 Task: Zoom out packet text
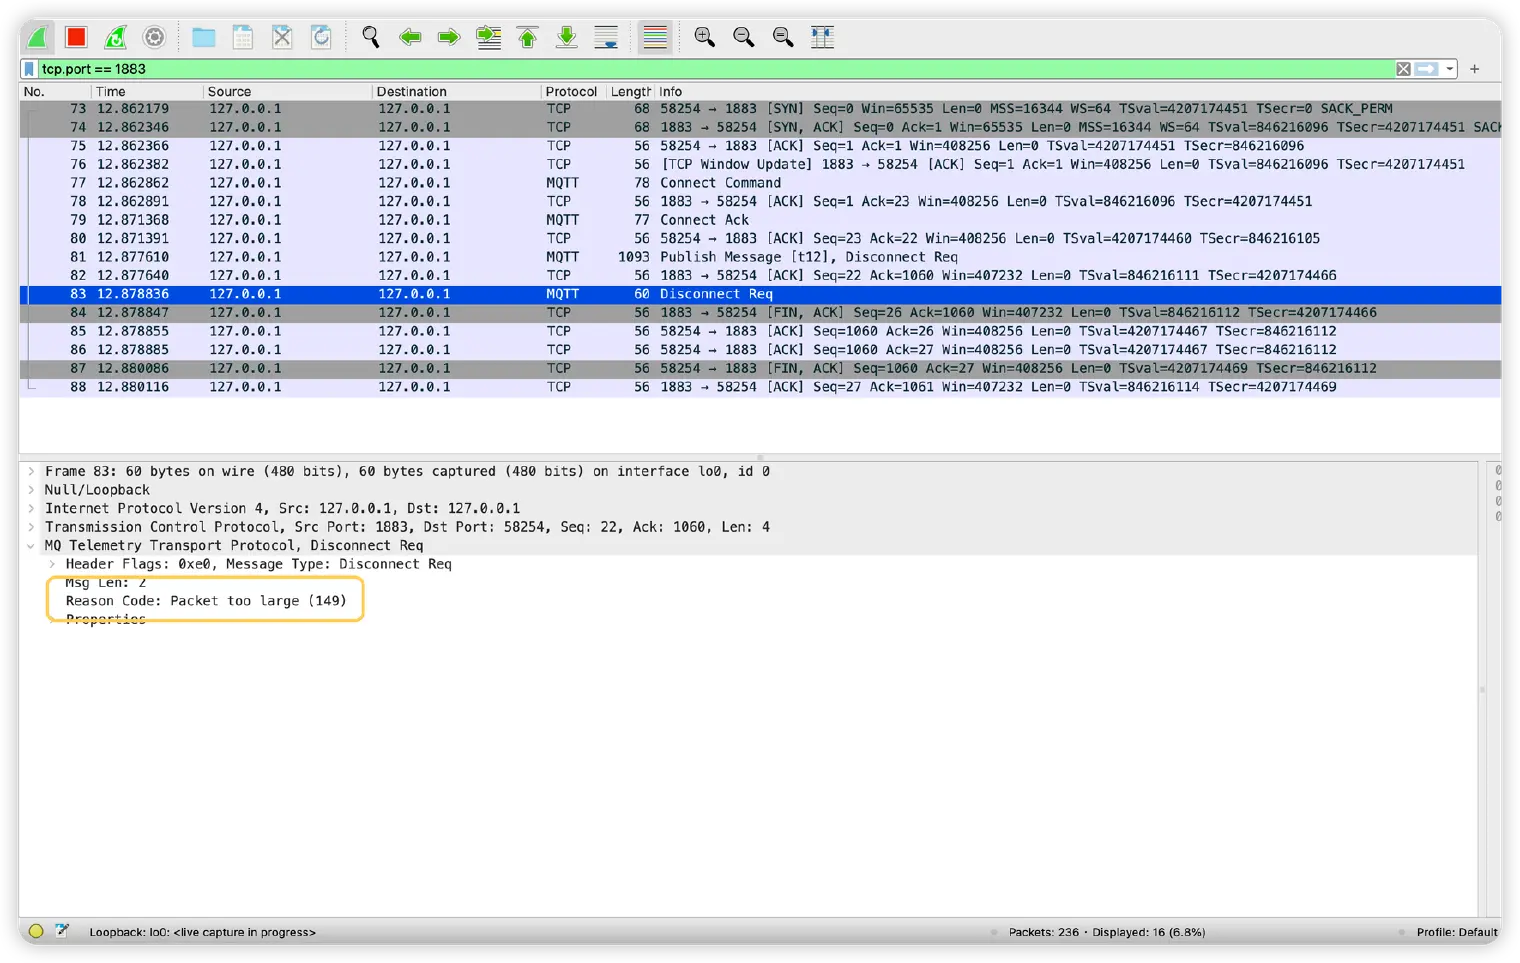[x=744, y=37]
